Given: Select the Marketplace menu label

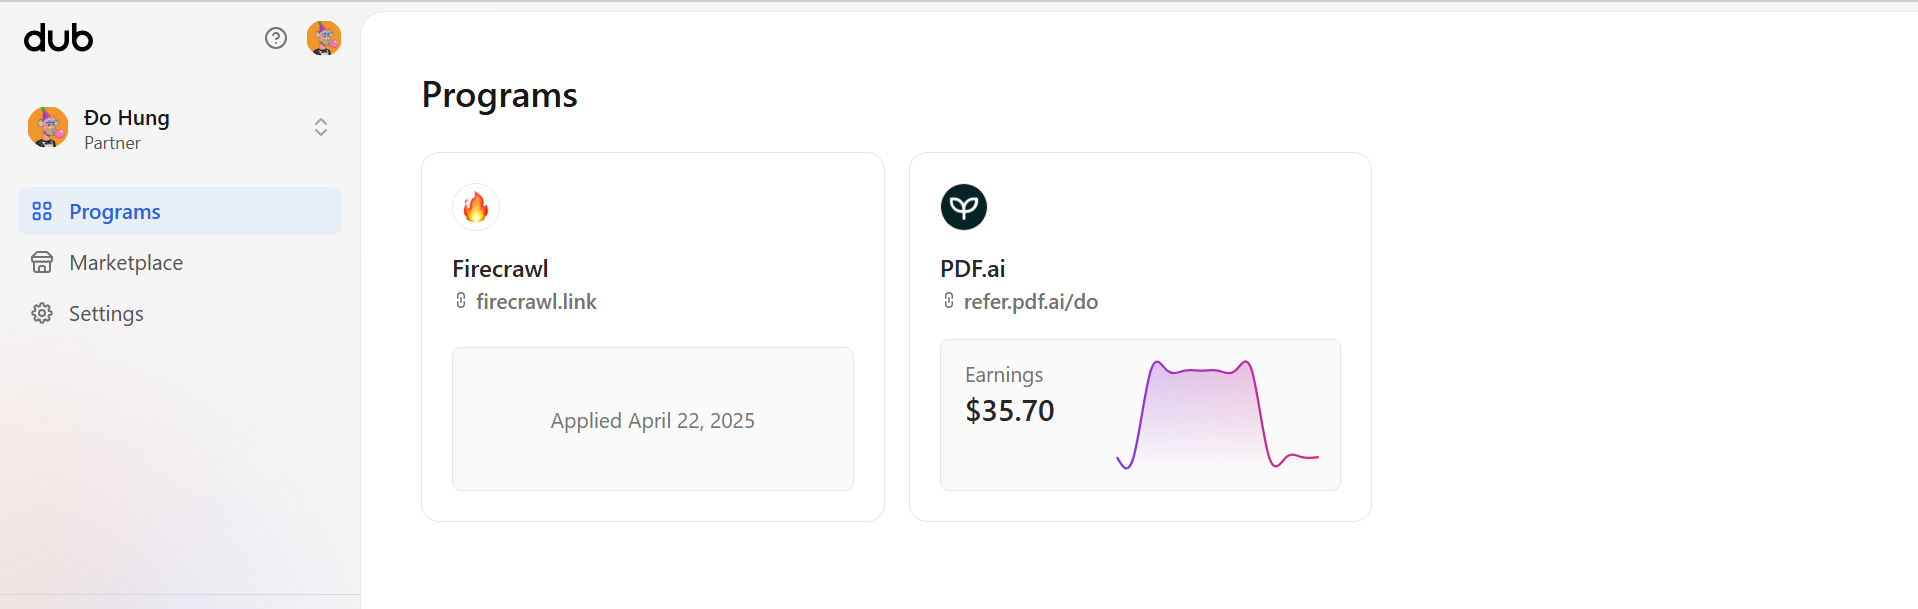Looking at the screenshot, I should pyautogui.click(x=126, y=262).
